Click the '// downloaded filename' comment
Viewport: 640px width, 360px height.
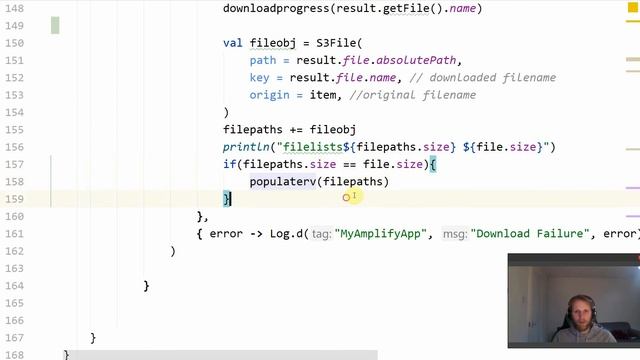point(482,78)
